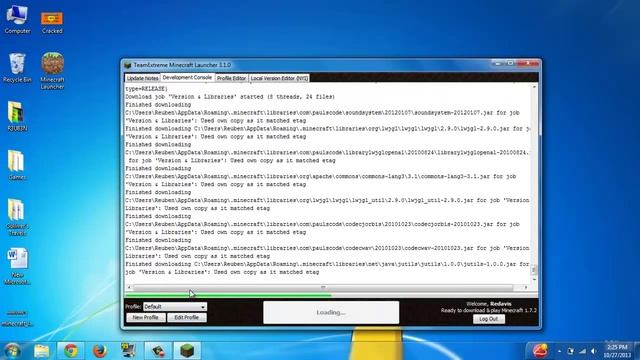This screenshot has width=640, height=360.
Task: Open Firefox from the taskbar
Action: pyautogui.click(x=100, y=351)
